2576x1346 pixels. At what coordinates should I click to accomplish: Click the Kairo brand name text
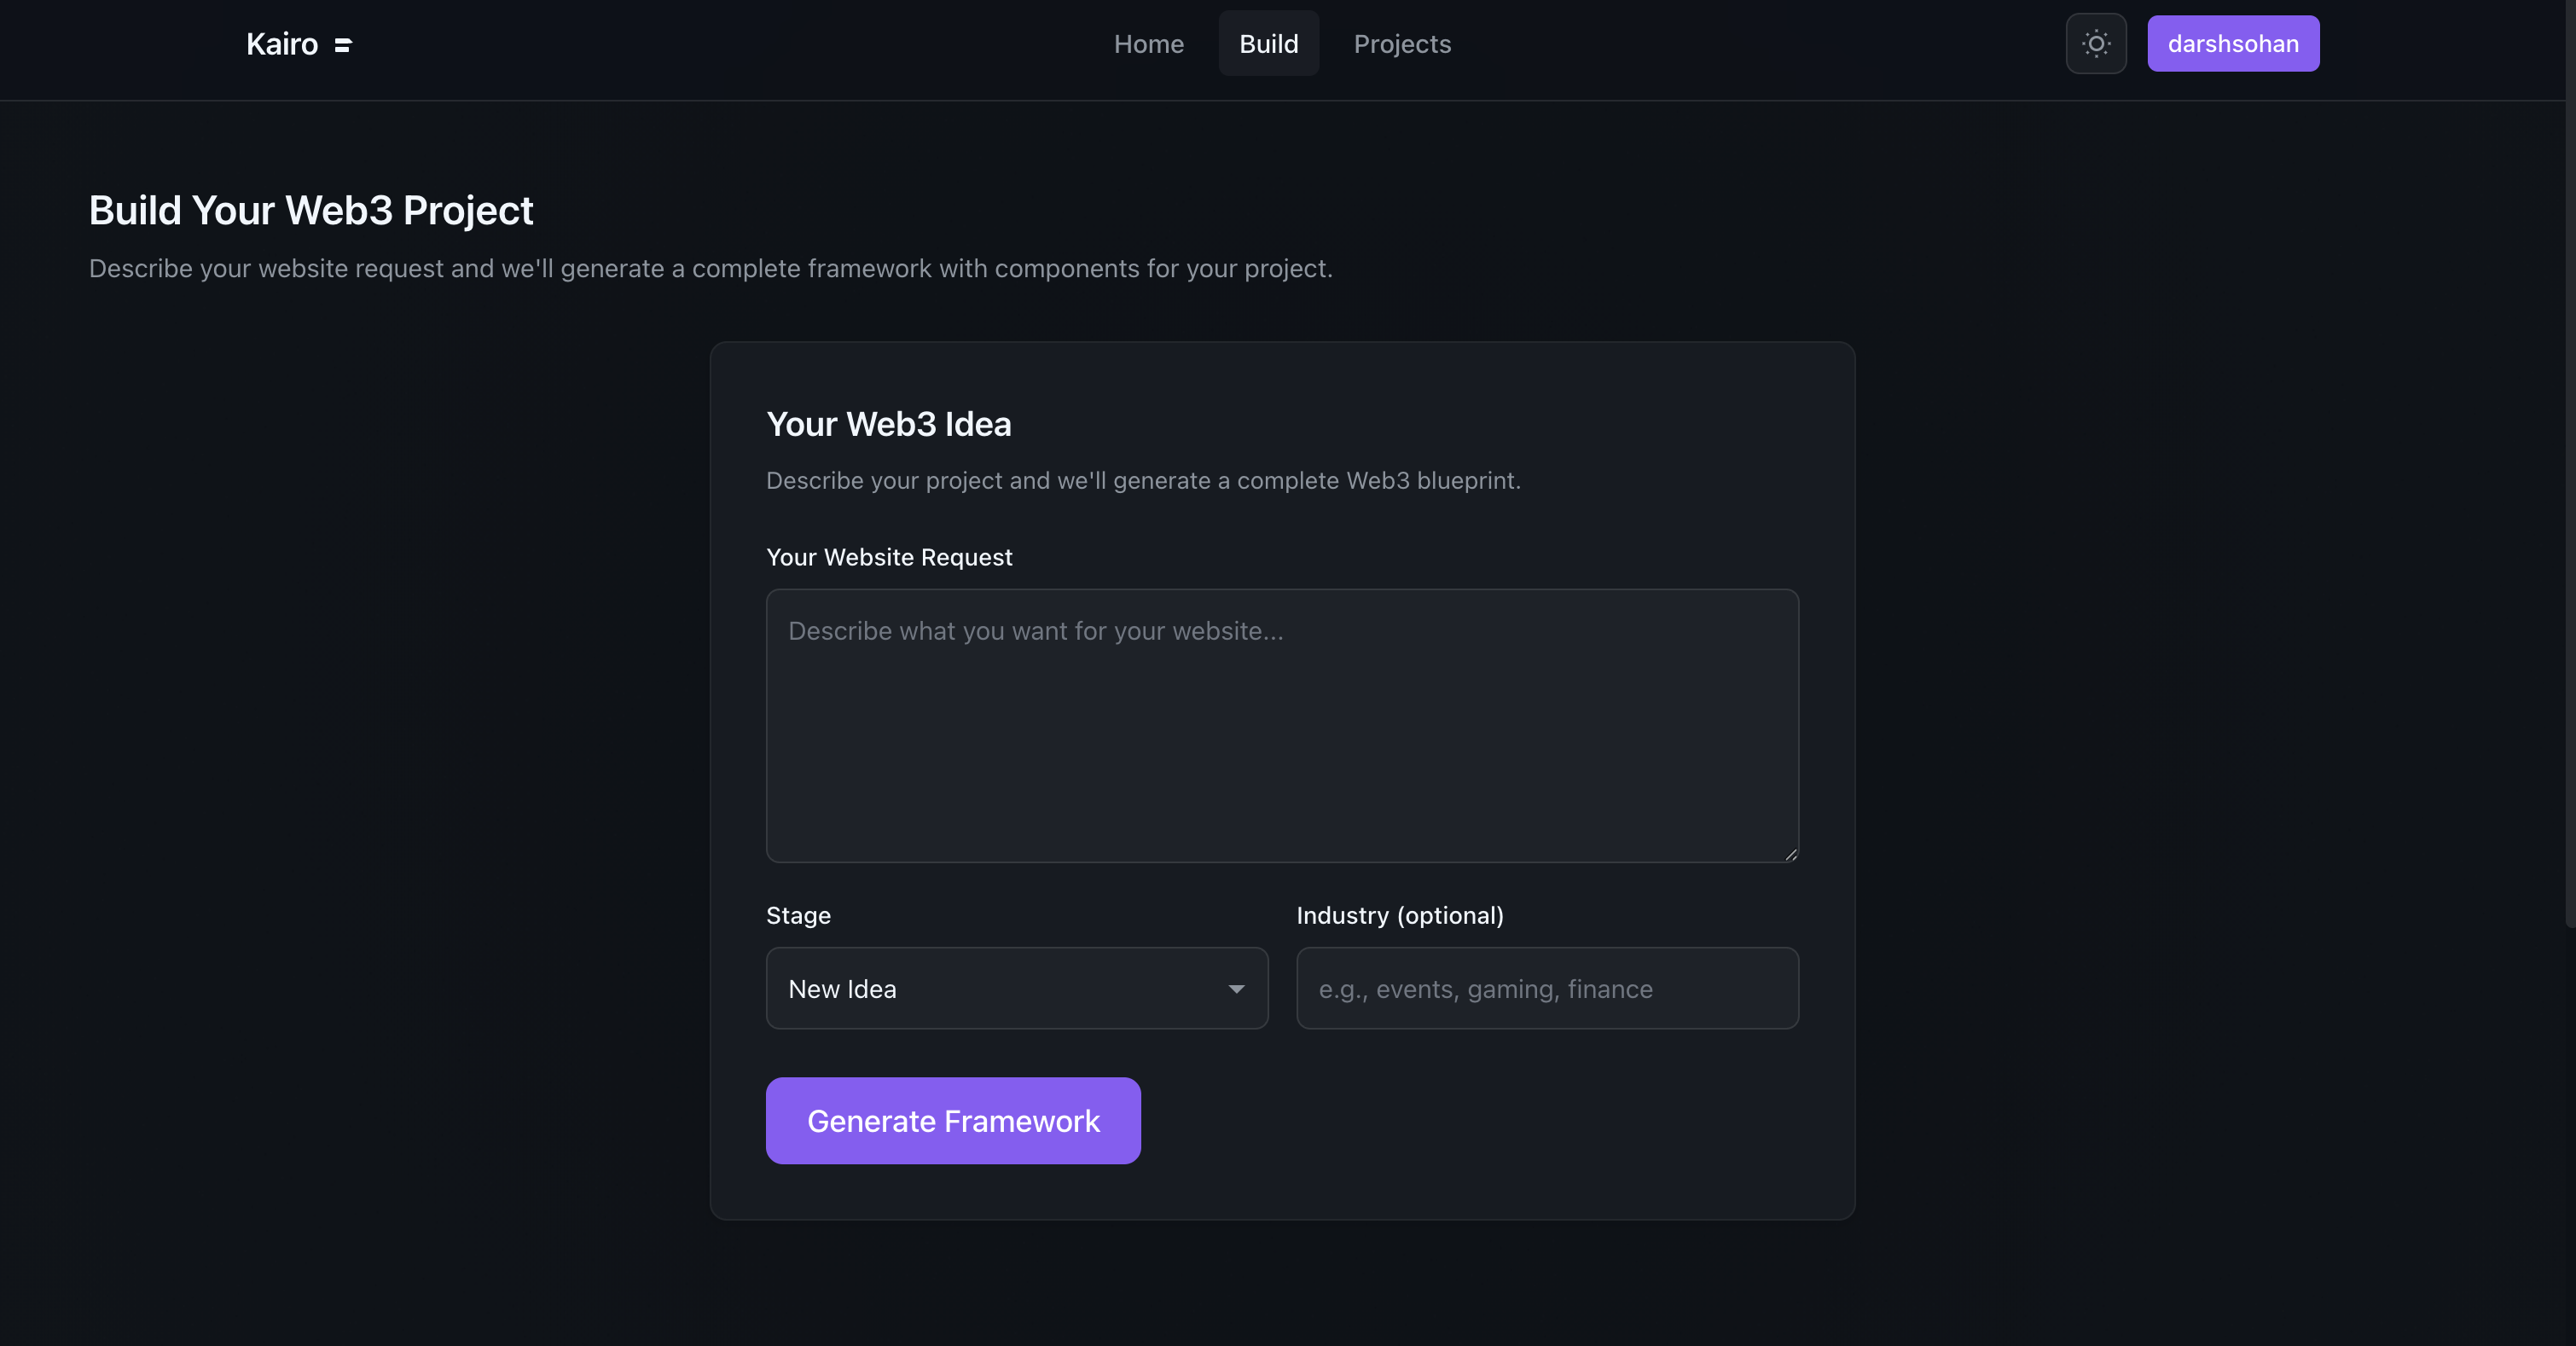pos(282,44)
